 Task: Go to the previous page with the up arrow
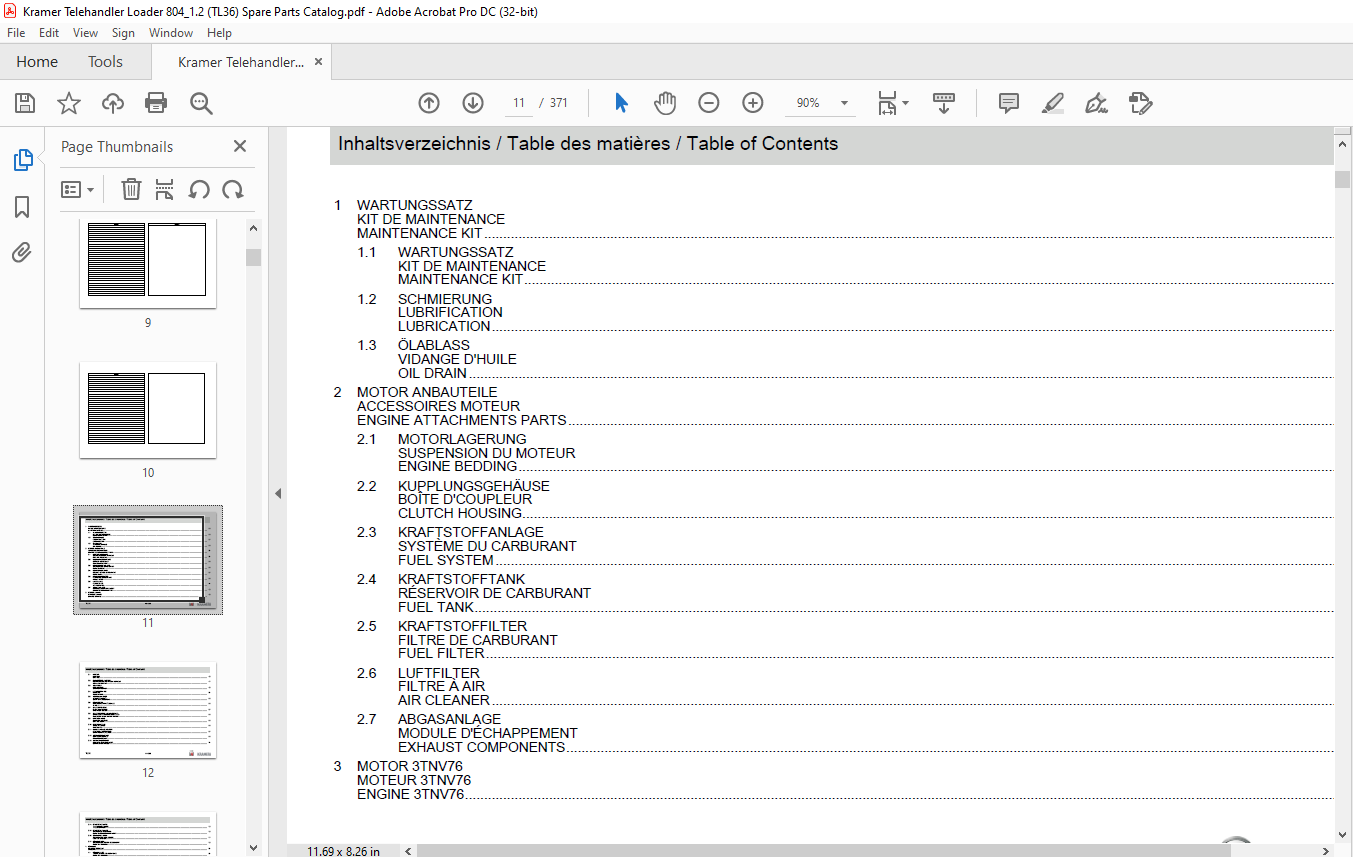click(x=429, y=103)
